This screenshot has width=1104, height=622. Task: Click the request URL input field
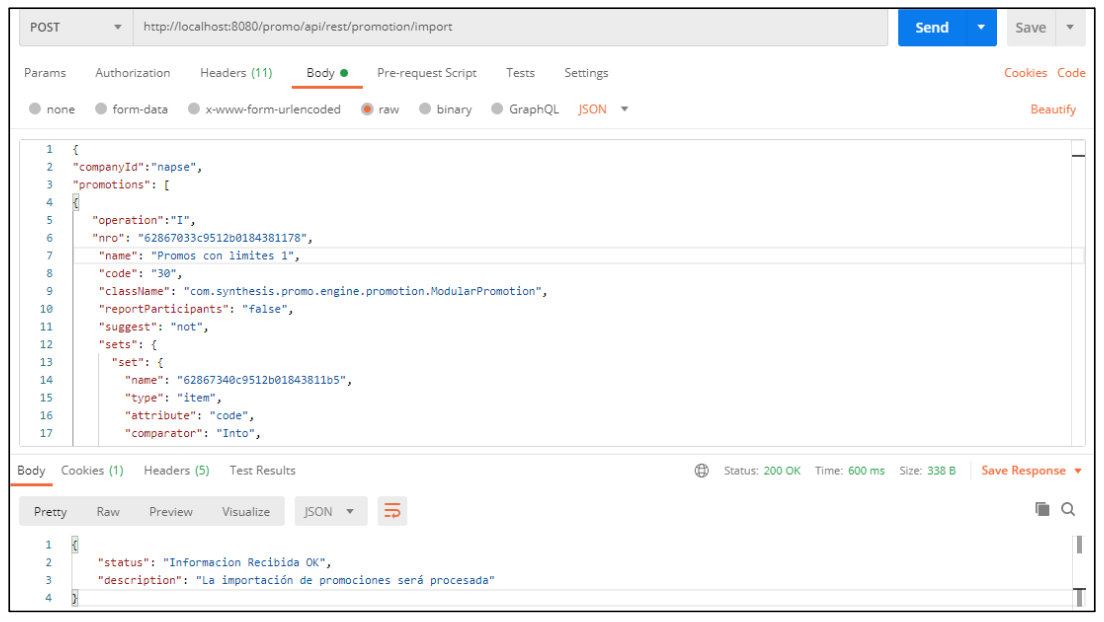(510, 27)
